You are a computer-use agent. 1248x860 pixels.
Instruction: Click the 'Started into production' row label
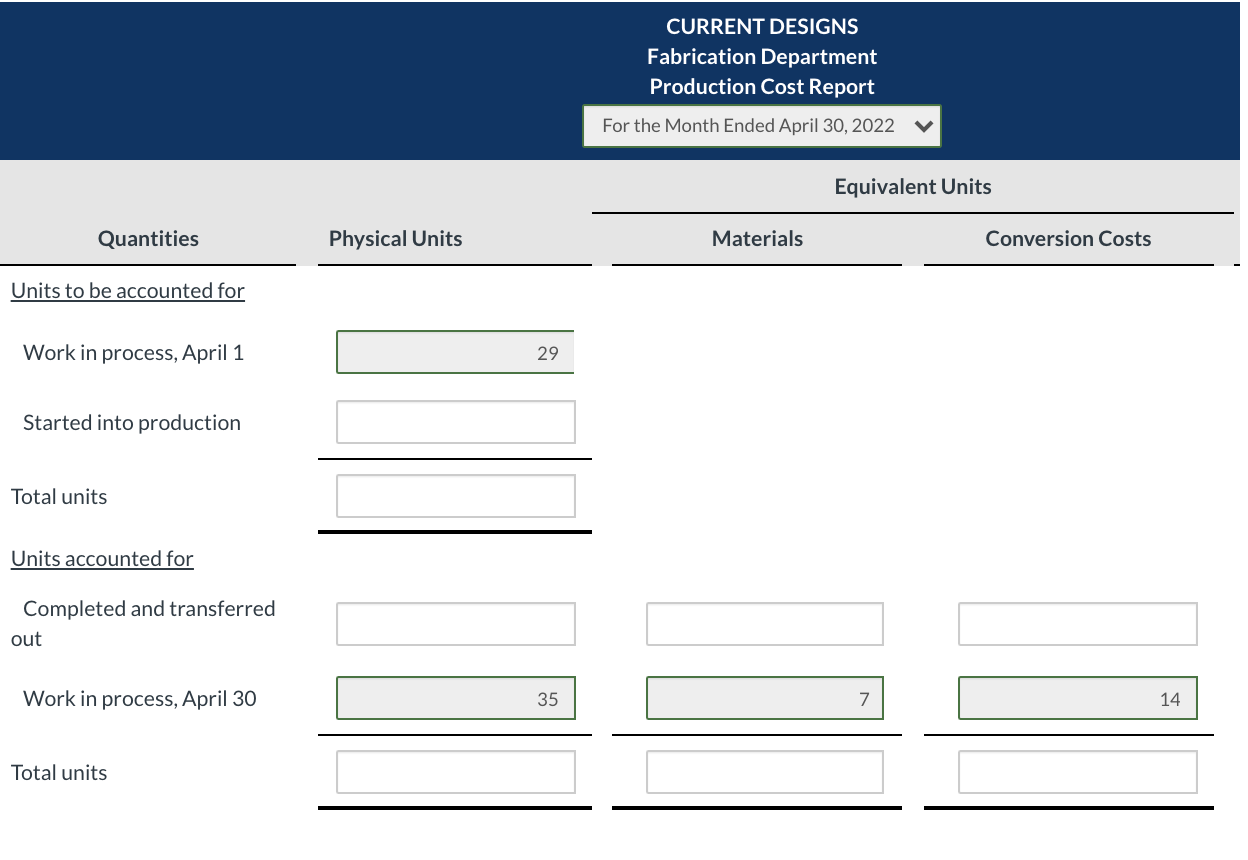(x=132, y=423)
